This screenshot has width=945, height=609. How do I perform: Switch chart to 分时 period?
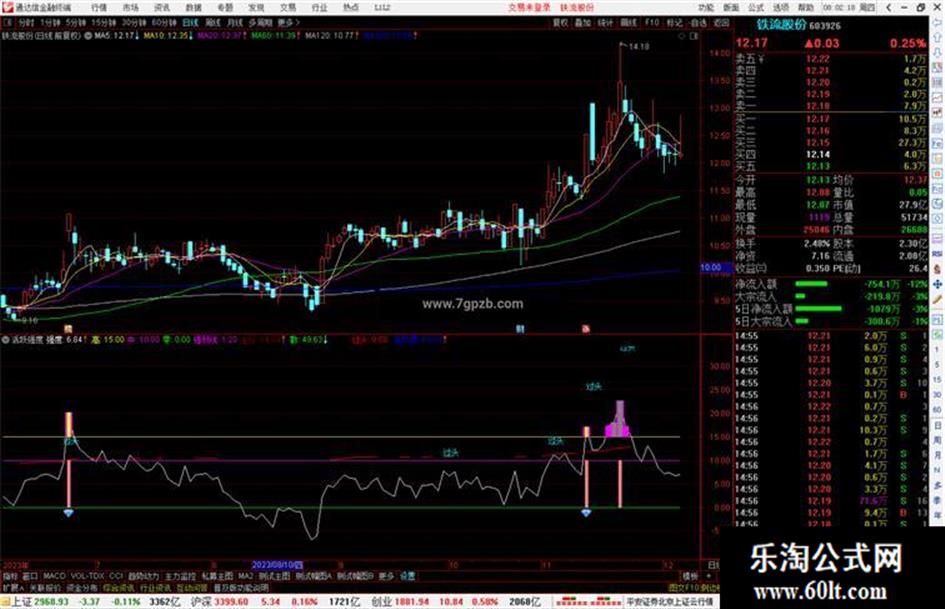(x=26, y=22)
